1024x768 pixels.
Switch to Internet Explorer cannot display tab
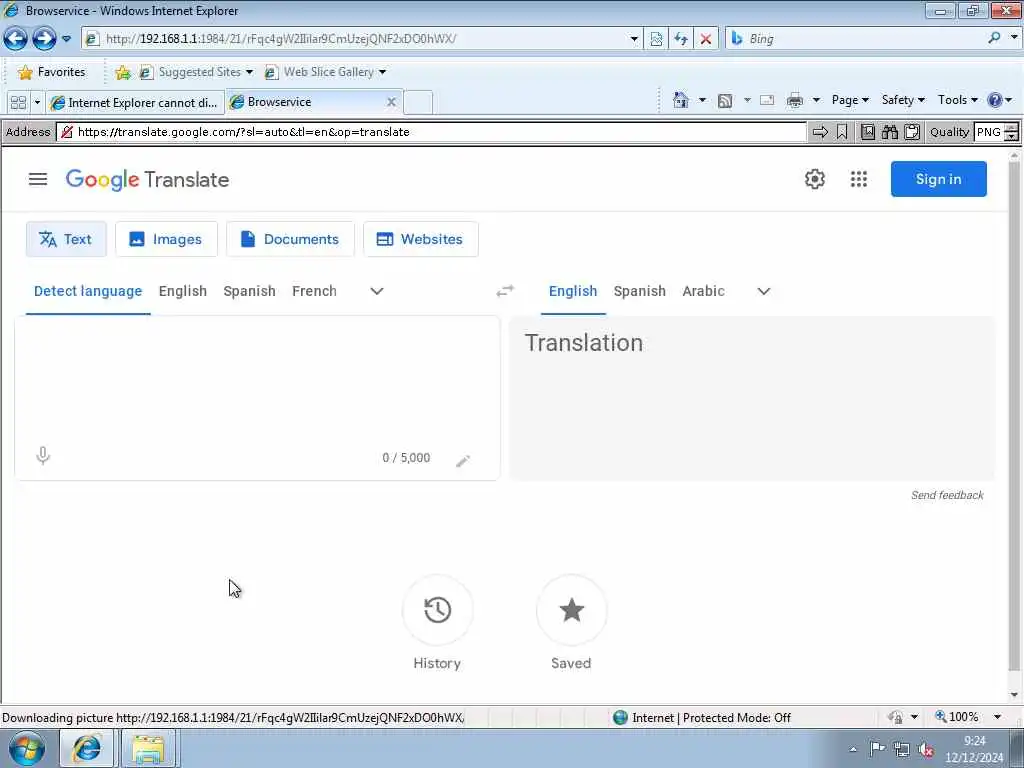(x=136, y=103)
